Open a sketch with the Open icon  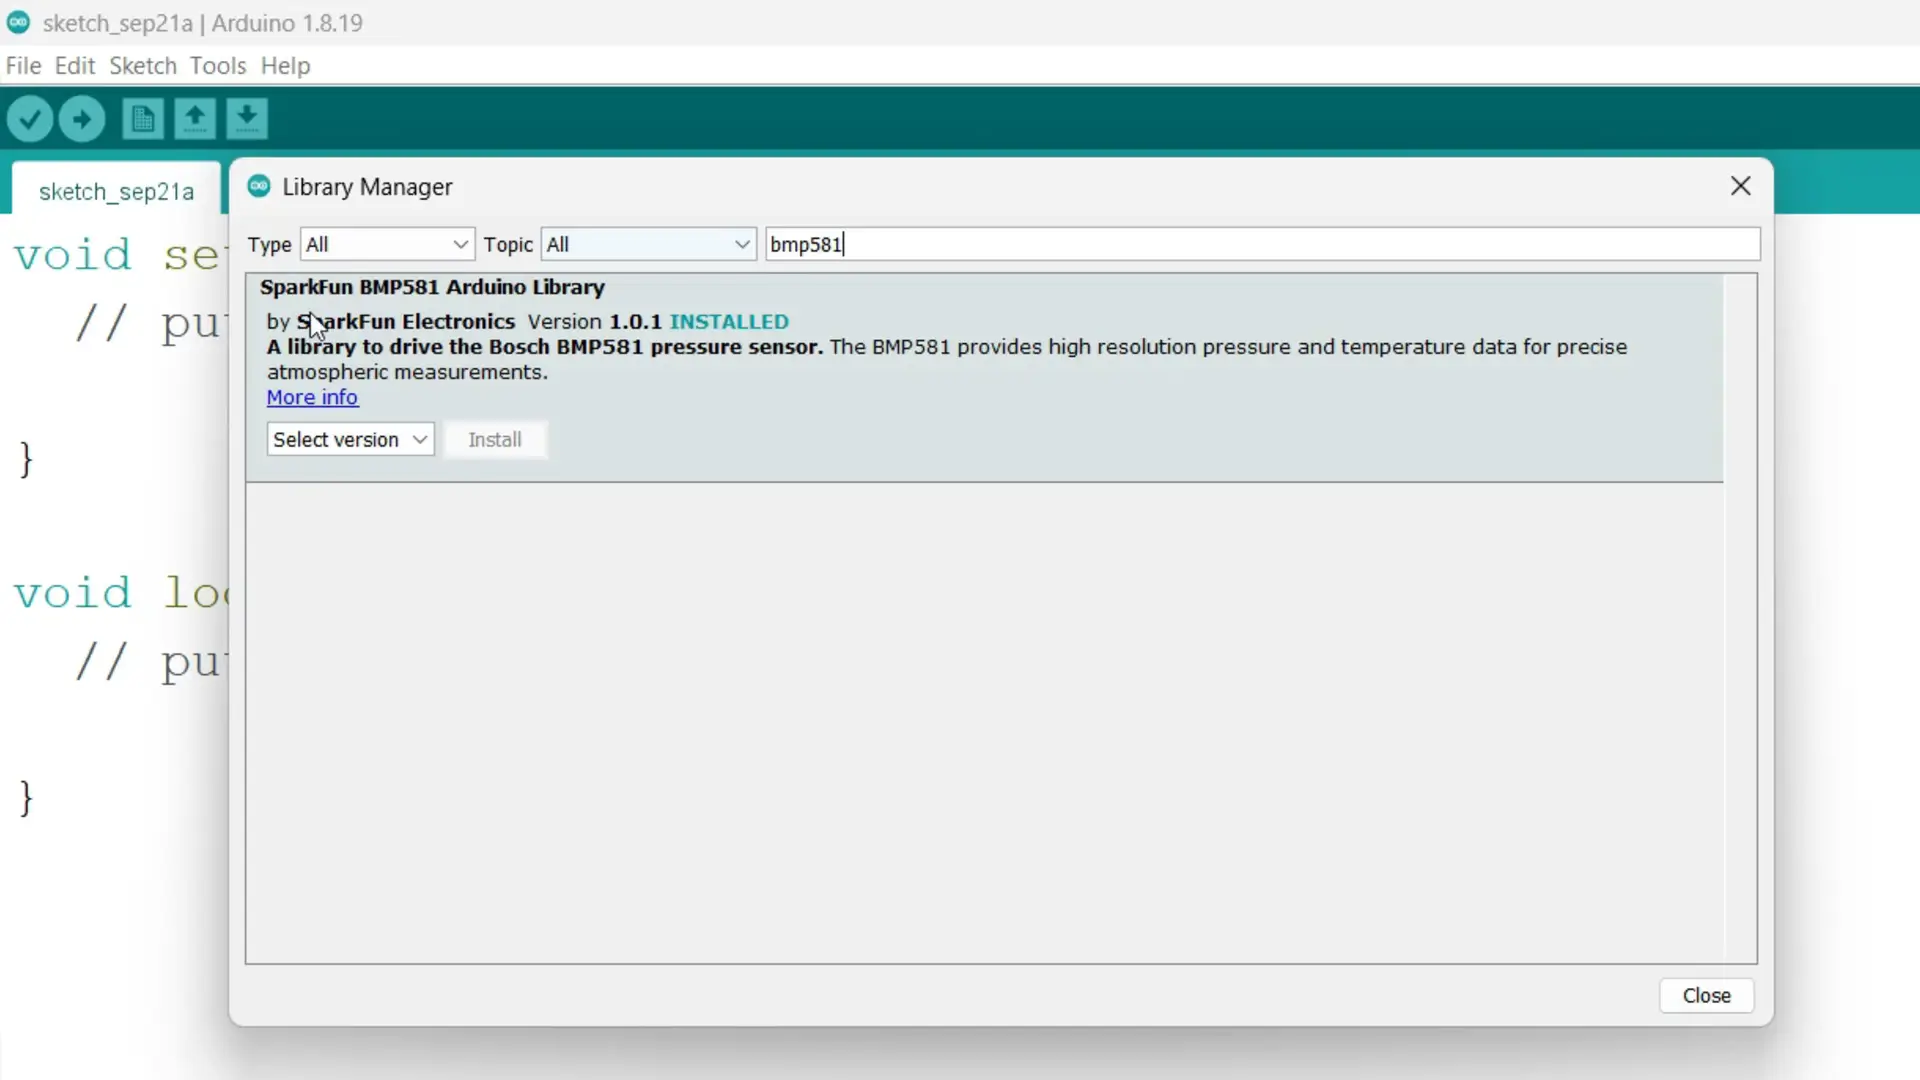click(195, 119)
